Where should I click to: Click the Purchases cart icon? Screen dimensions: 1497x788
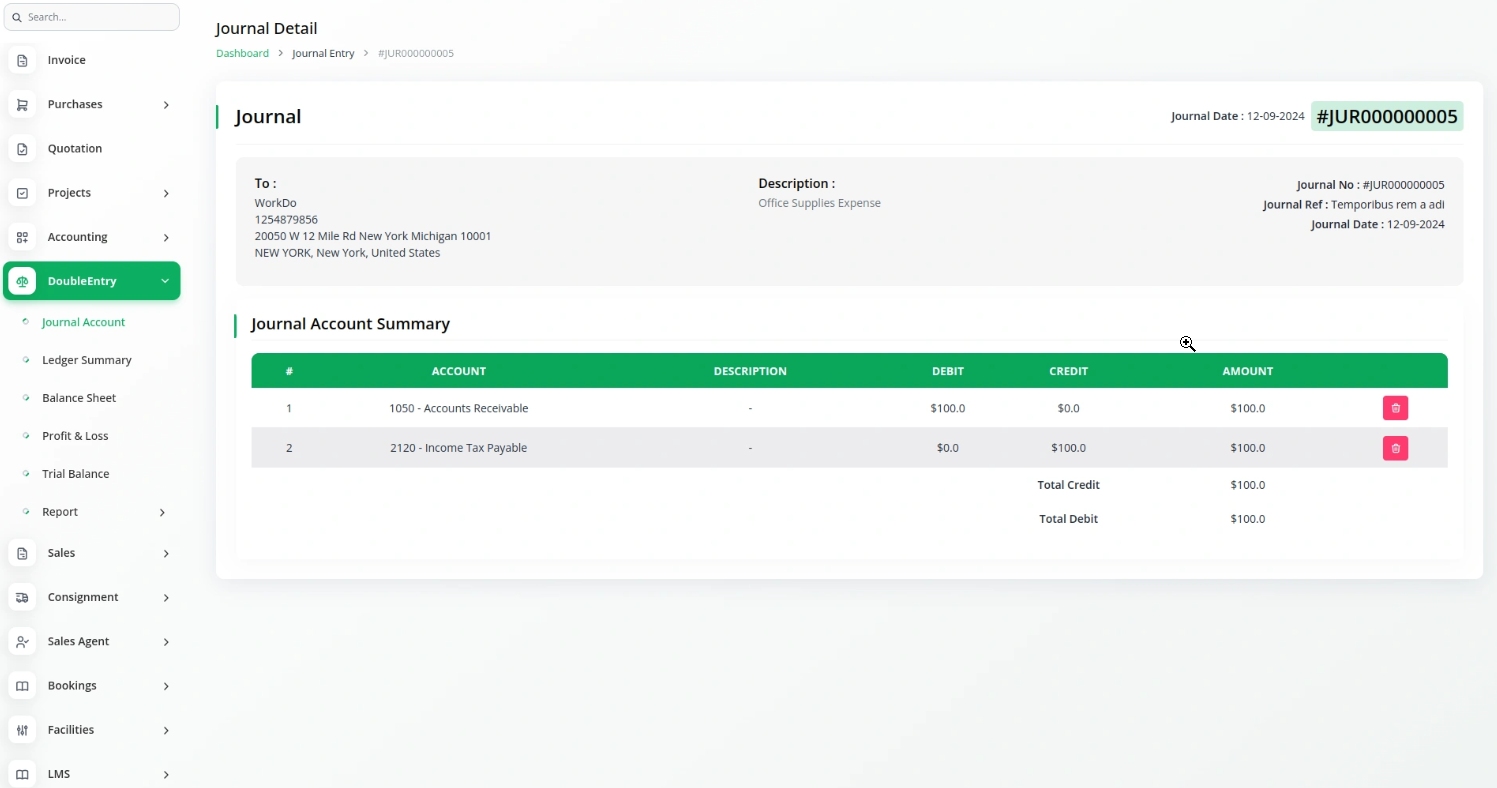(x=22, y=105)
